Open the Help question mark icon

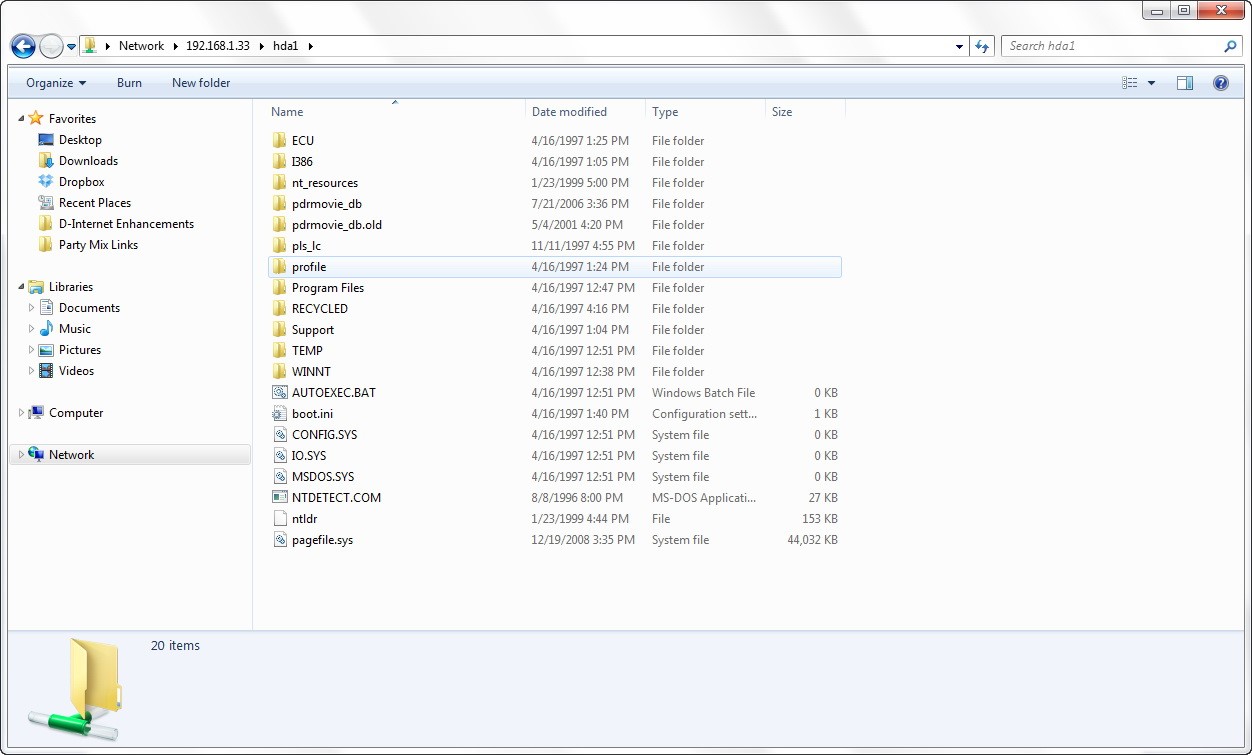[1220, 83]
